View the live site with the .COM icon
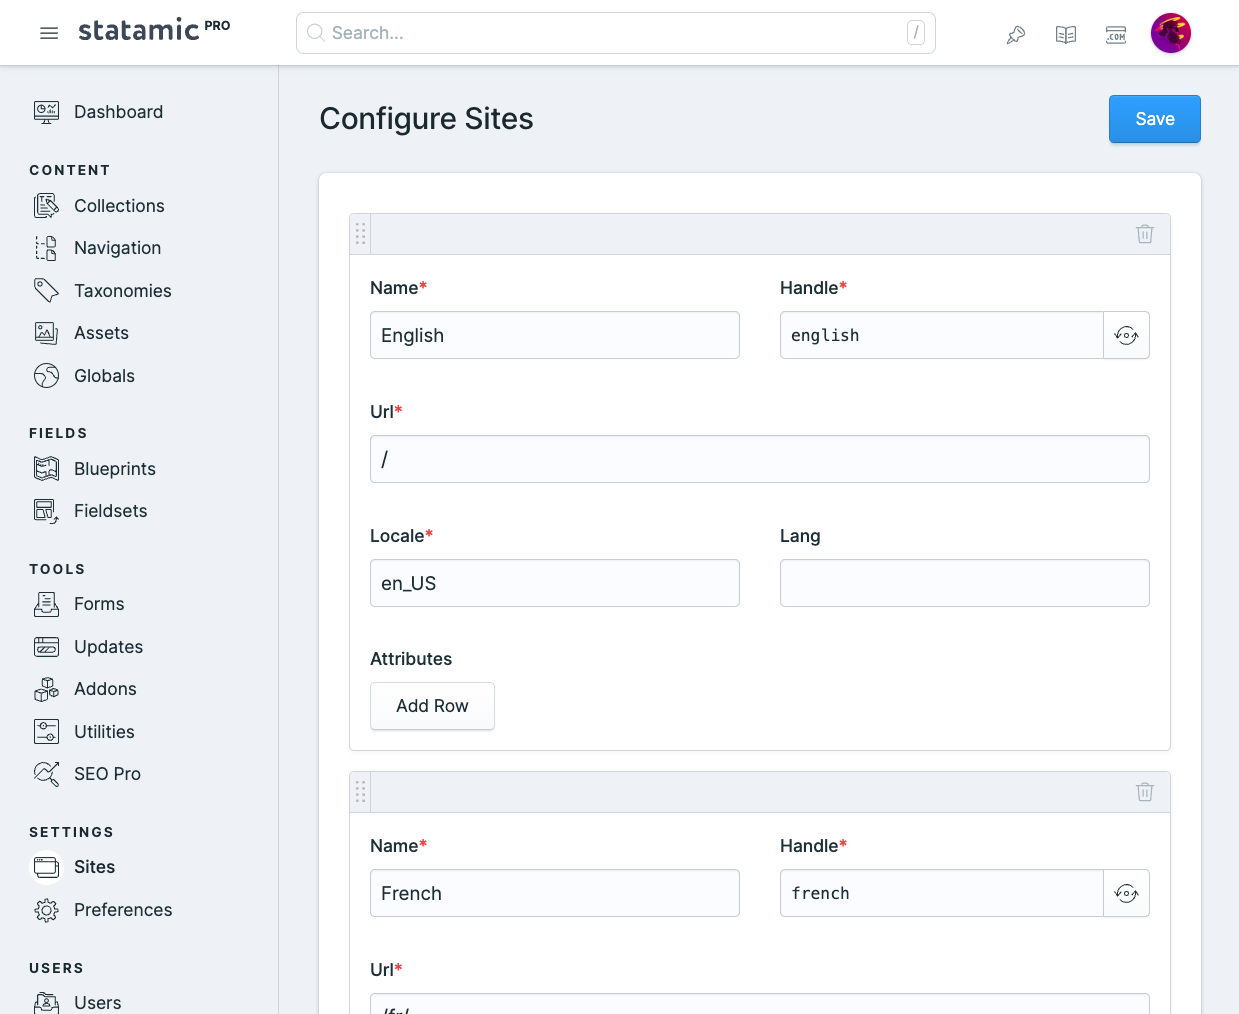The image size is (1239, 1014). pyautogui.click(x=1115, y=33)
